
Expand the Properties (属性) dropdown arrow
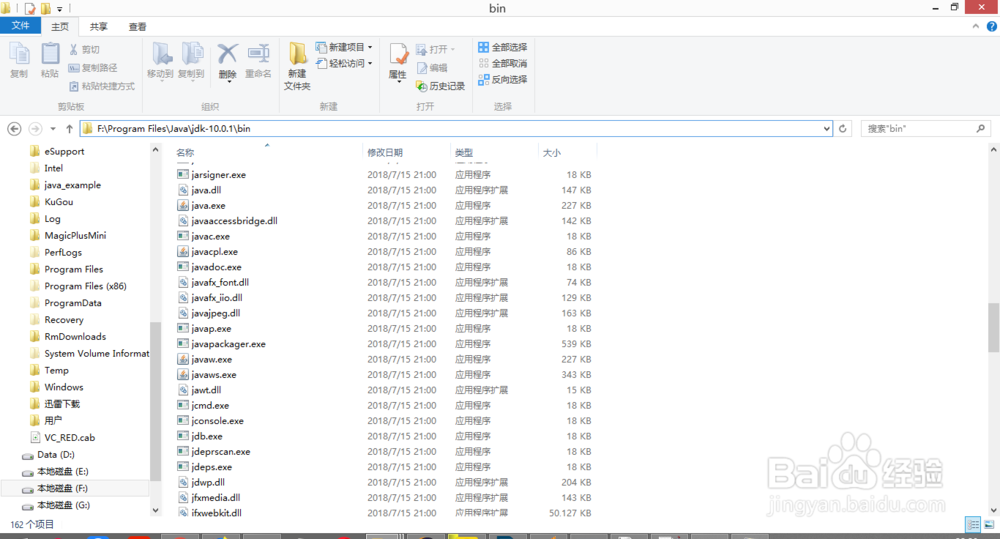pyautogui.click(x=398, y=82)
